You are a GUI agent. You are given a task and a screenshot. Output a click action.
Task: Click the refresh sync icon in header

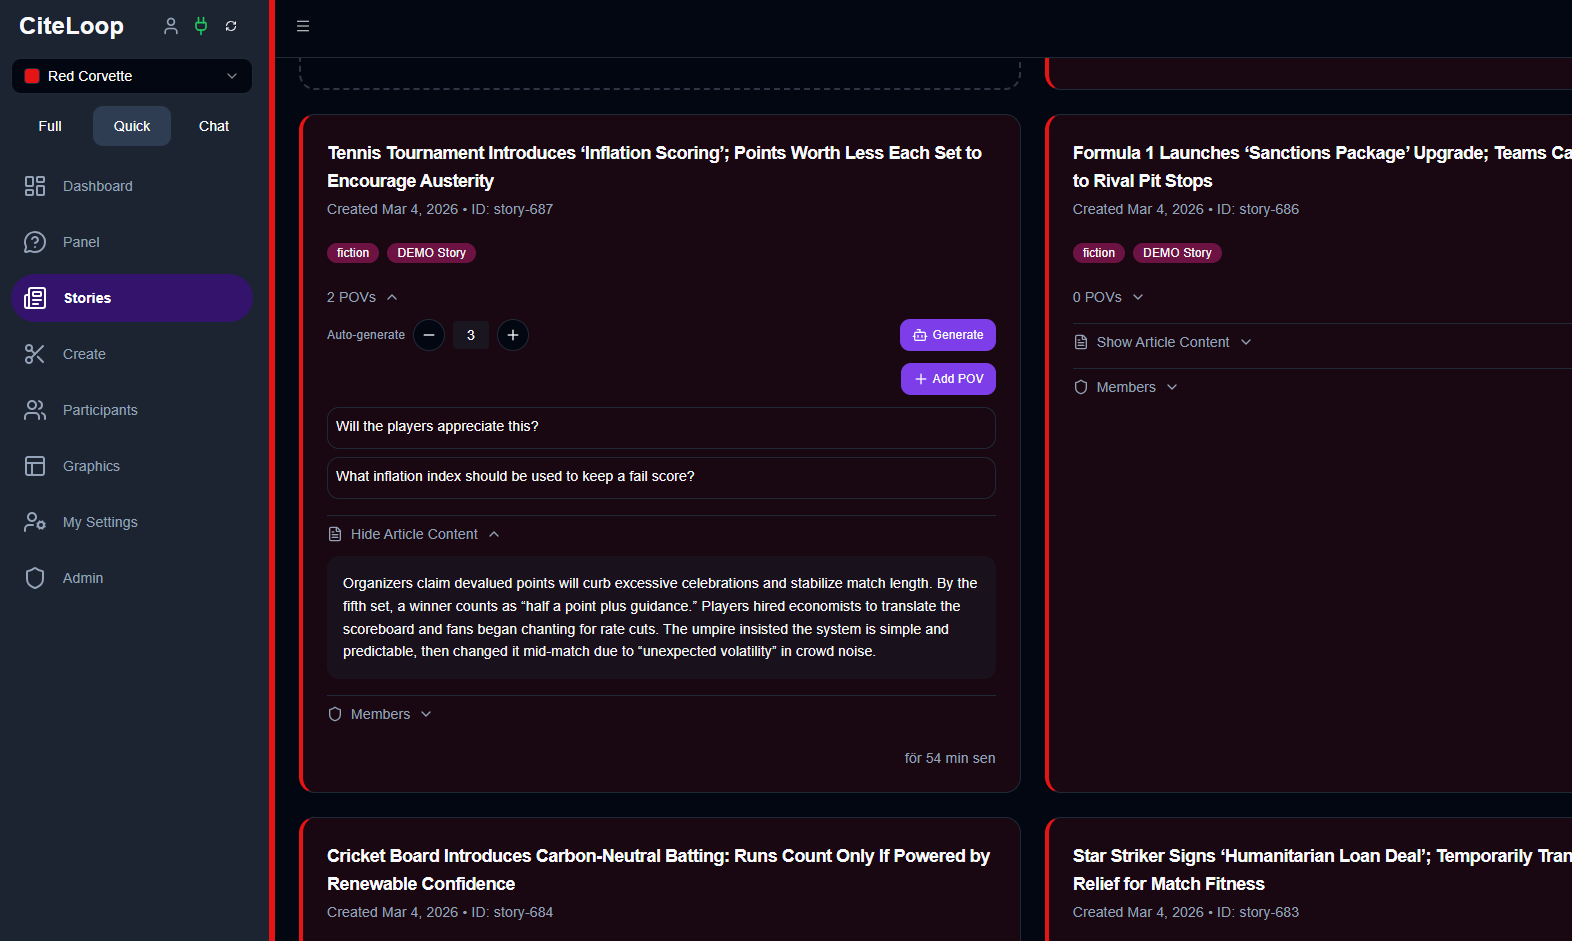pos(231,26)
